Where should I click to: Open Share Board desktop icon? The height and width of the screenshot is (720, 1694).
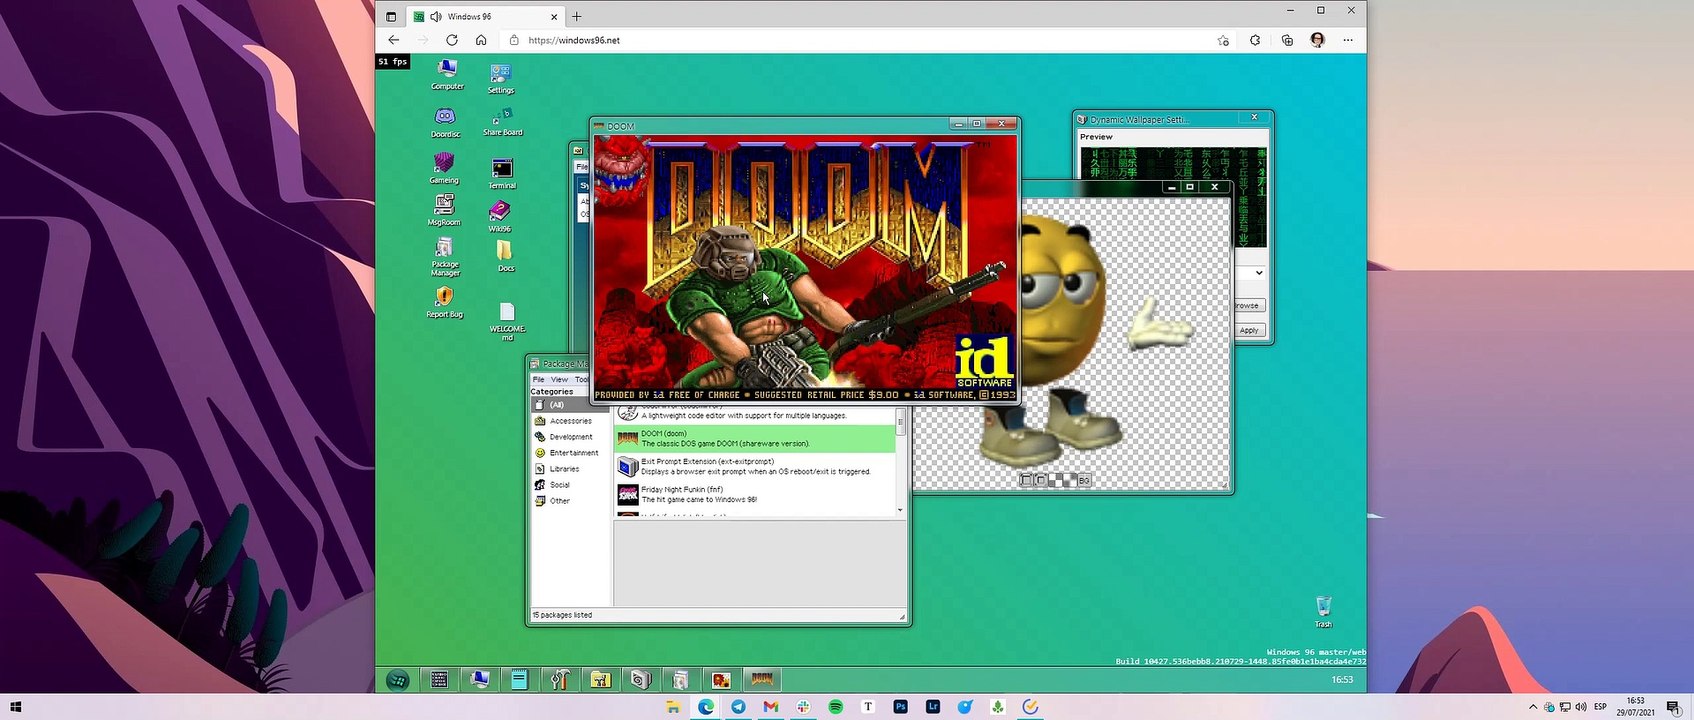pyautogui.click(x=502, y=121)
